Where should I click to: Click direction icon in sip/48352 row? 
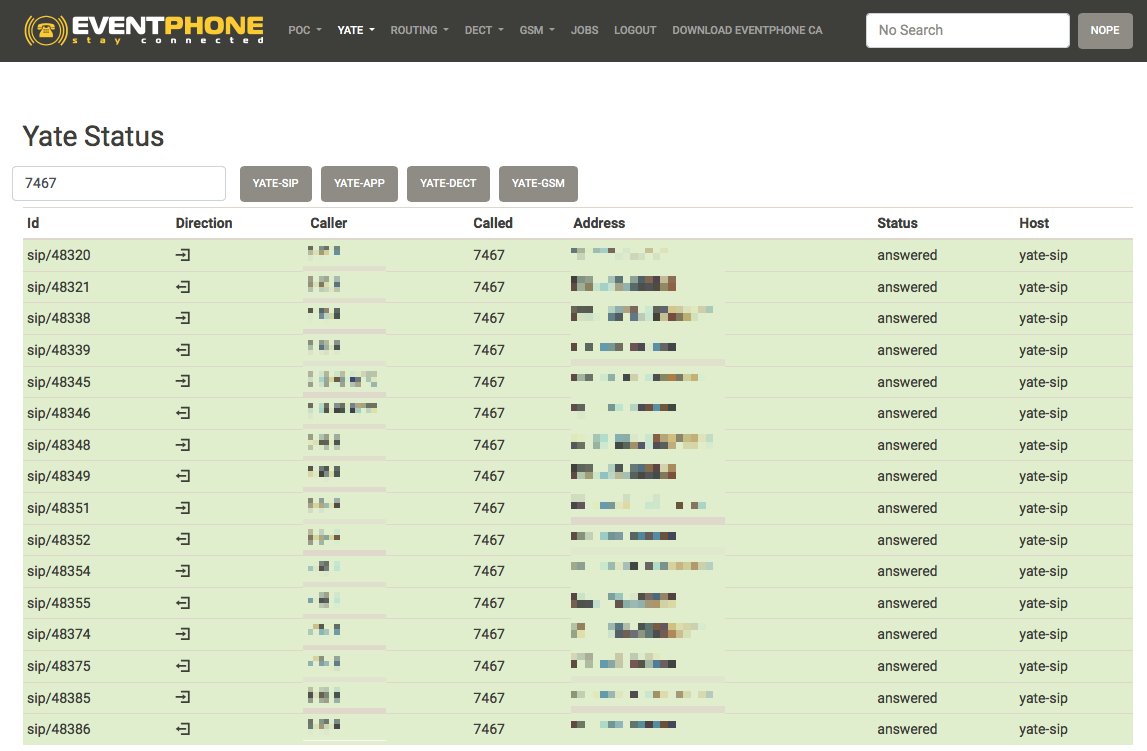(x=183, y=540)
